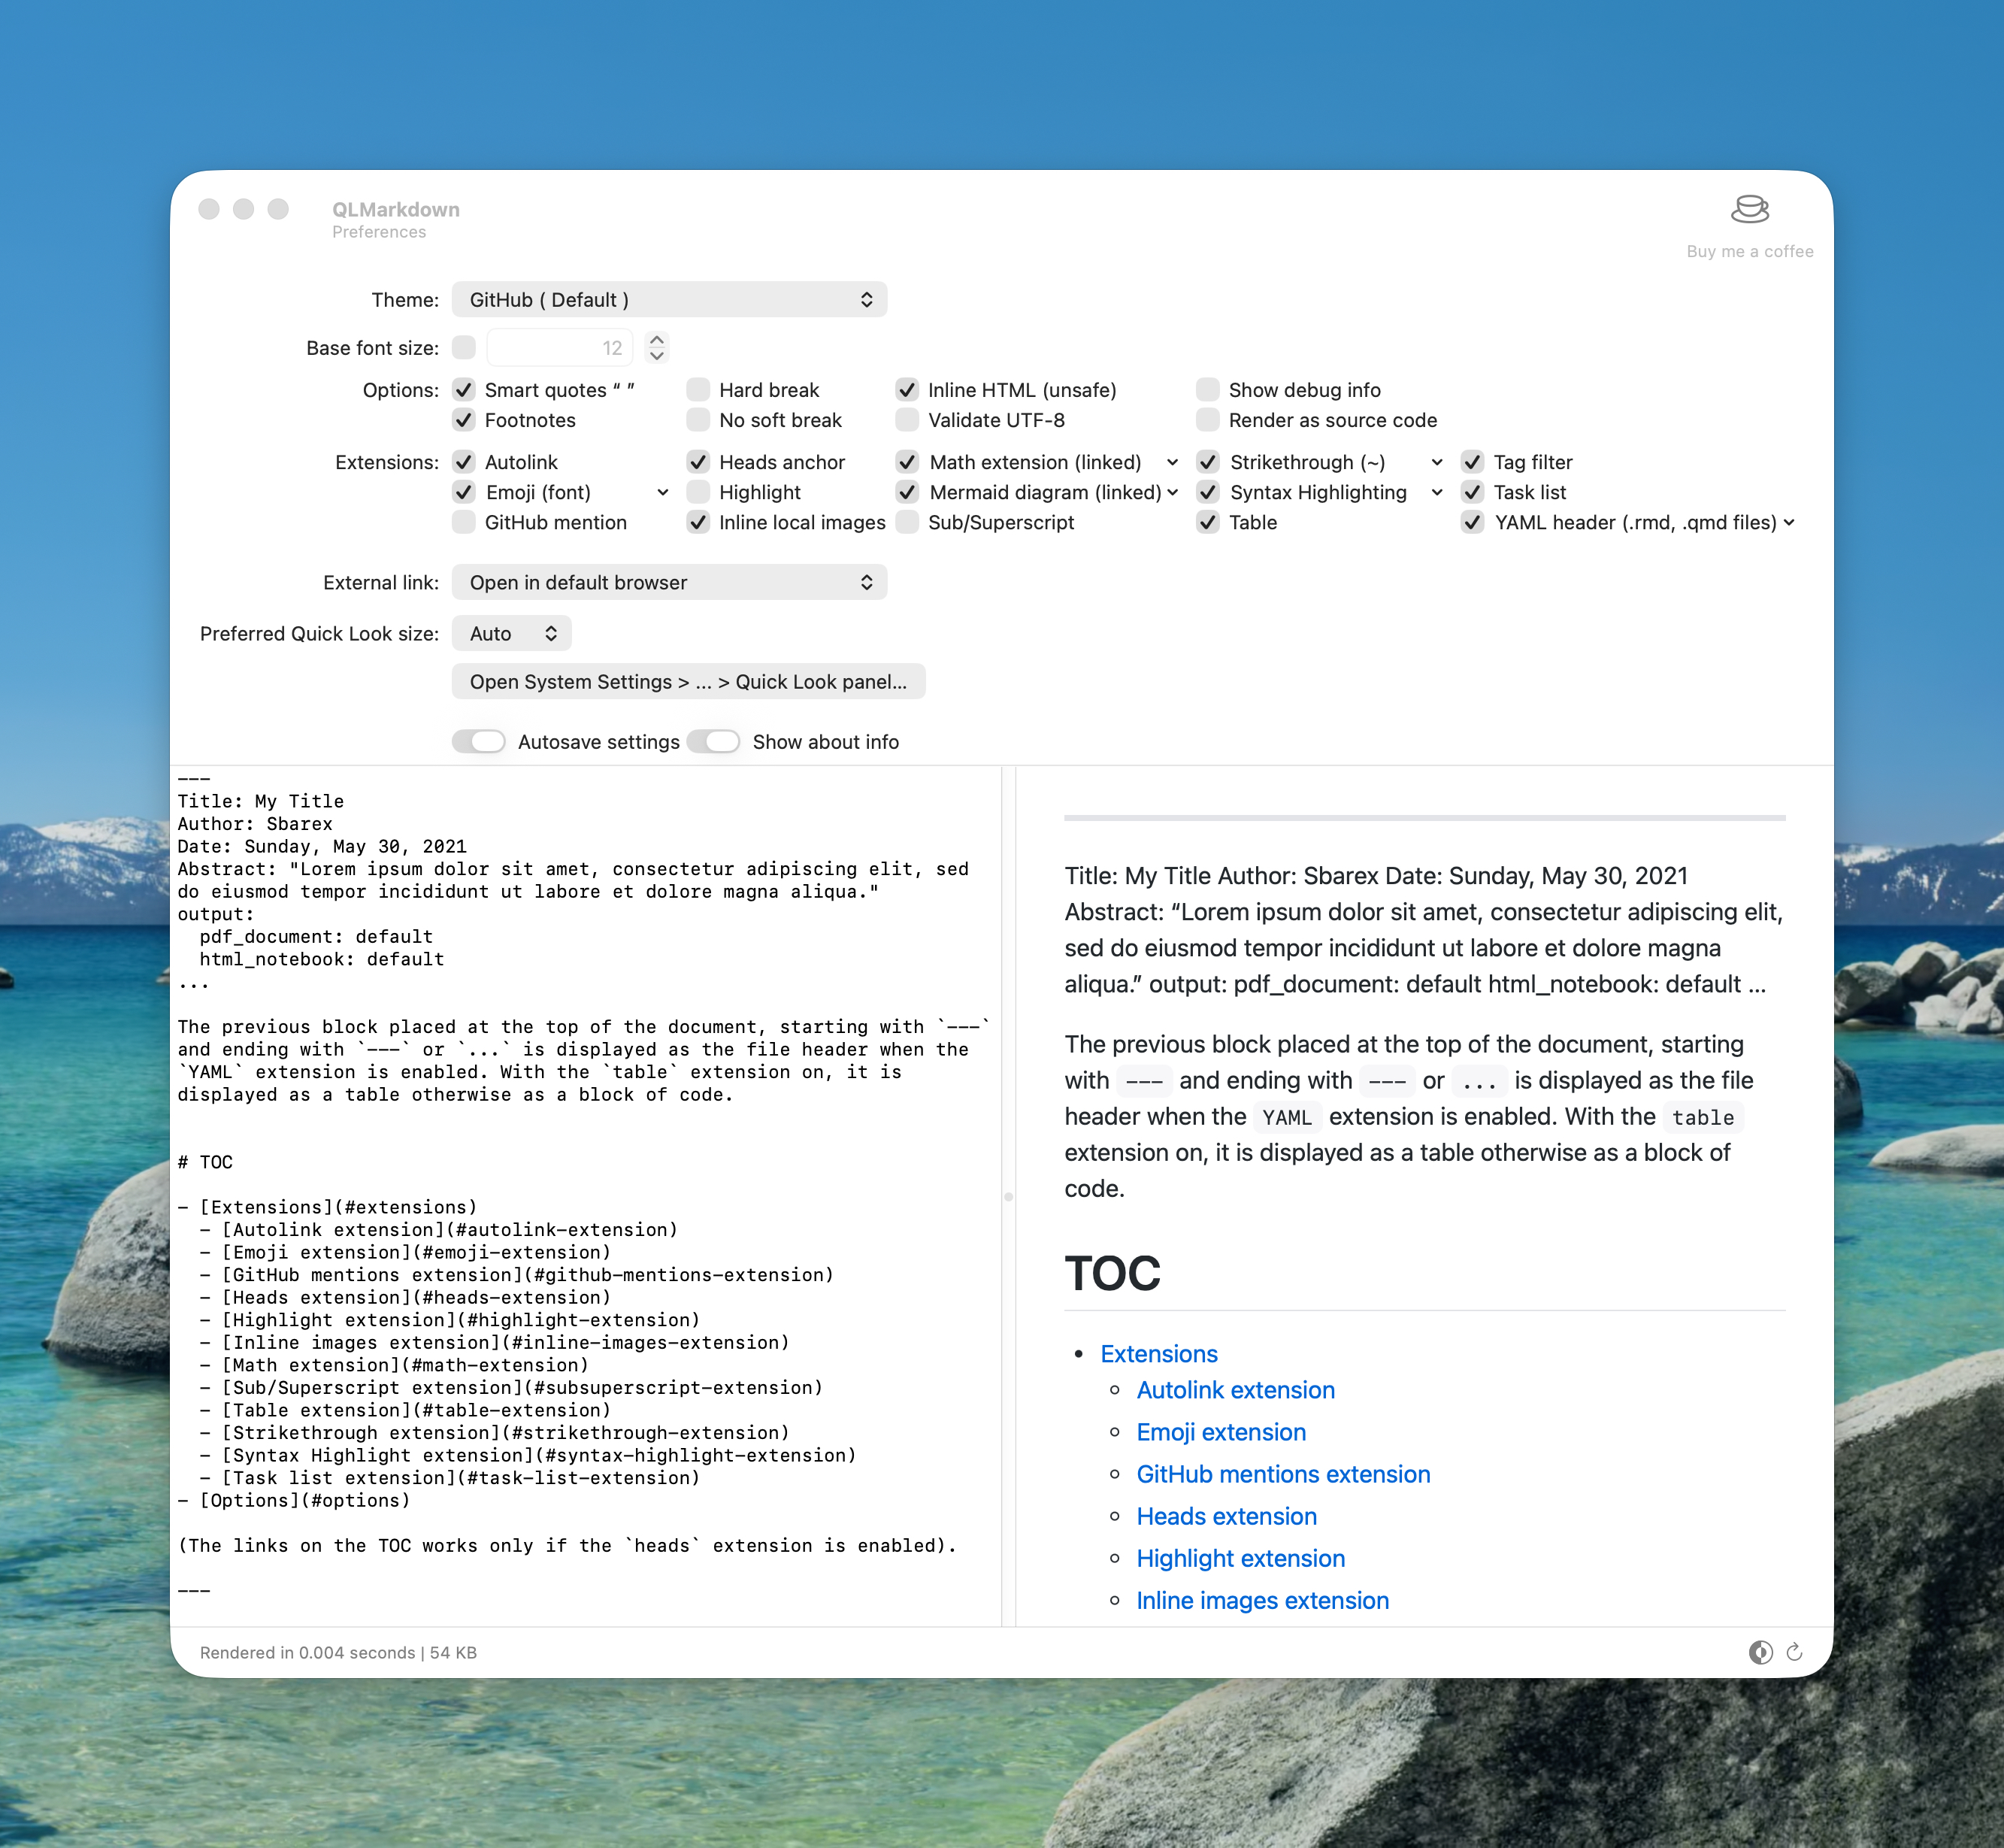Click the split pane divider handle

point(1008,1196)
